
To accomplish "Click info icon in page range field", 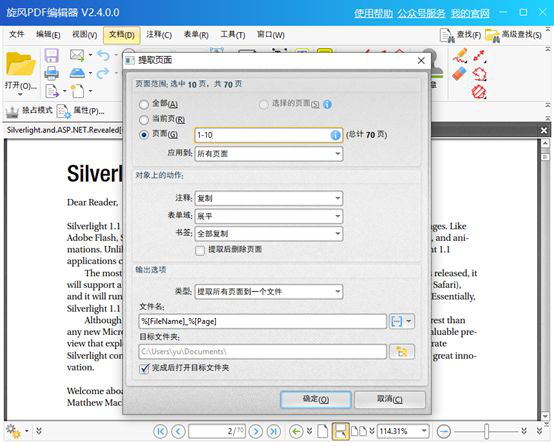I will pyautogui.click(x=335, y=135).
